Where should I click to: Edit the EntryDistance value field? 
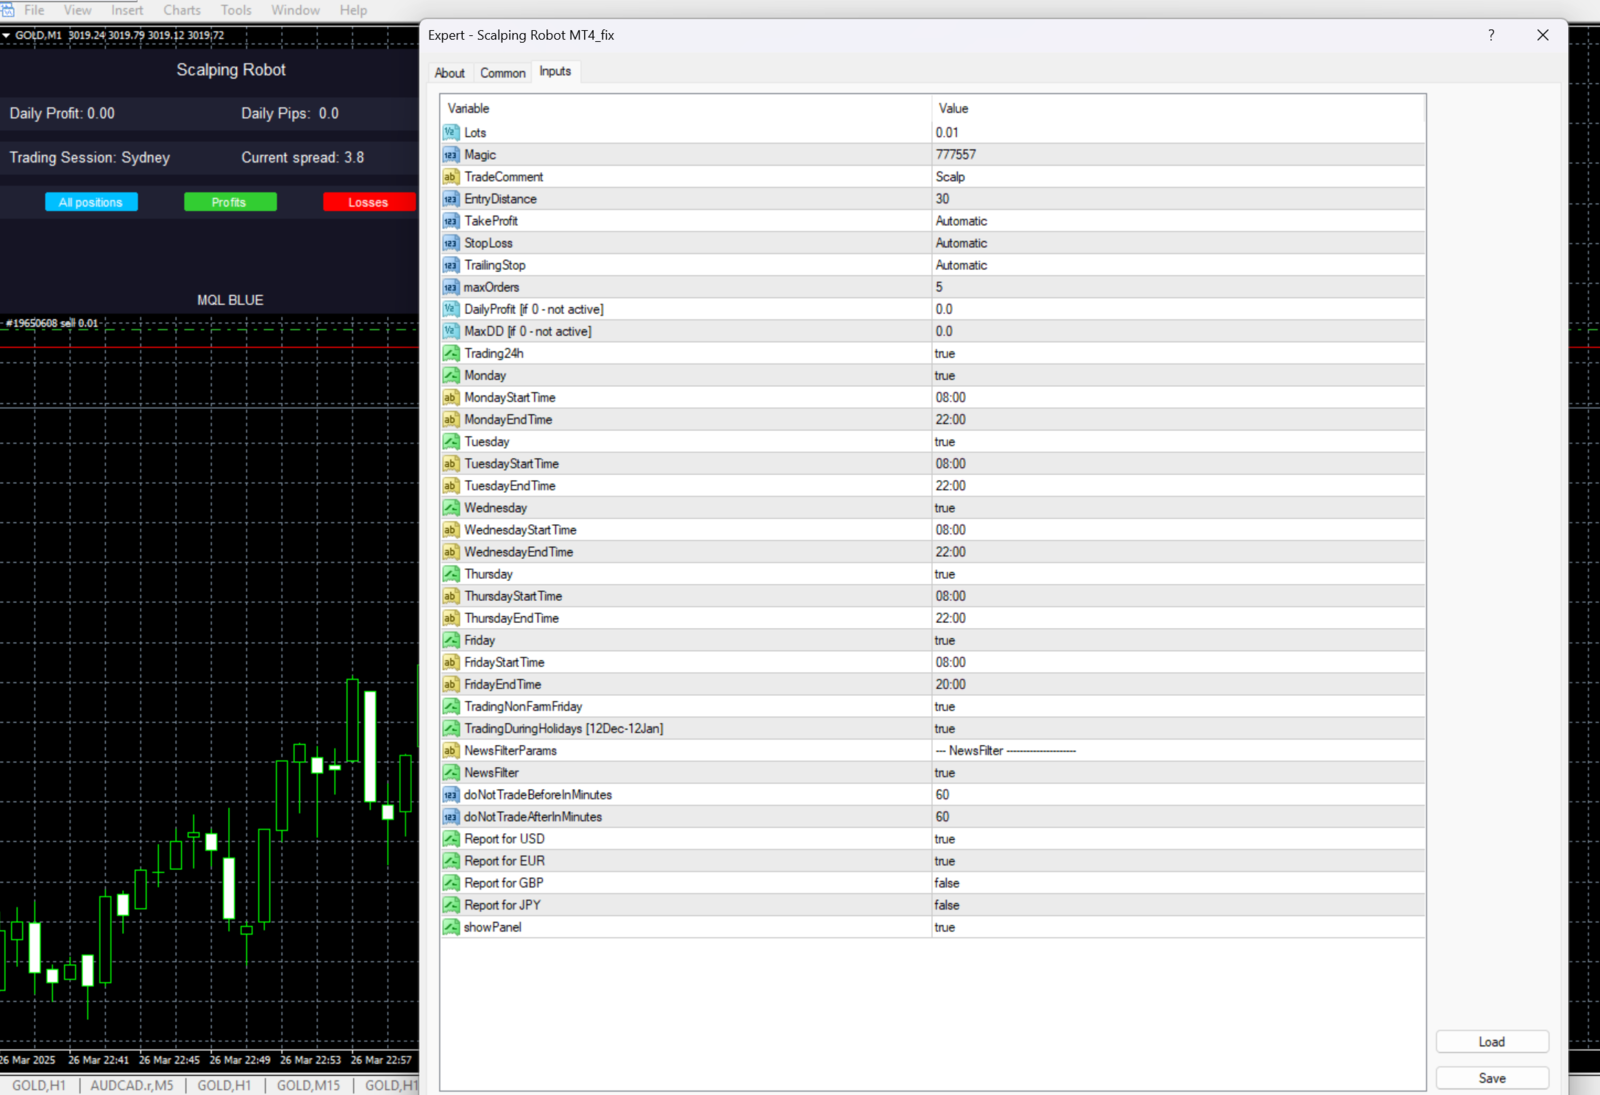[x=1178, y=199]
